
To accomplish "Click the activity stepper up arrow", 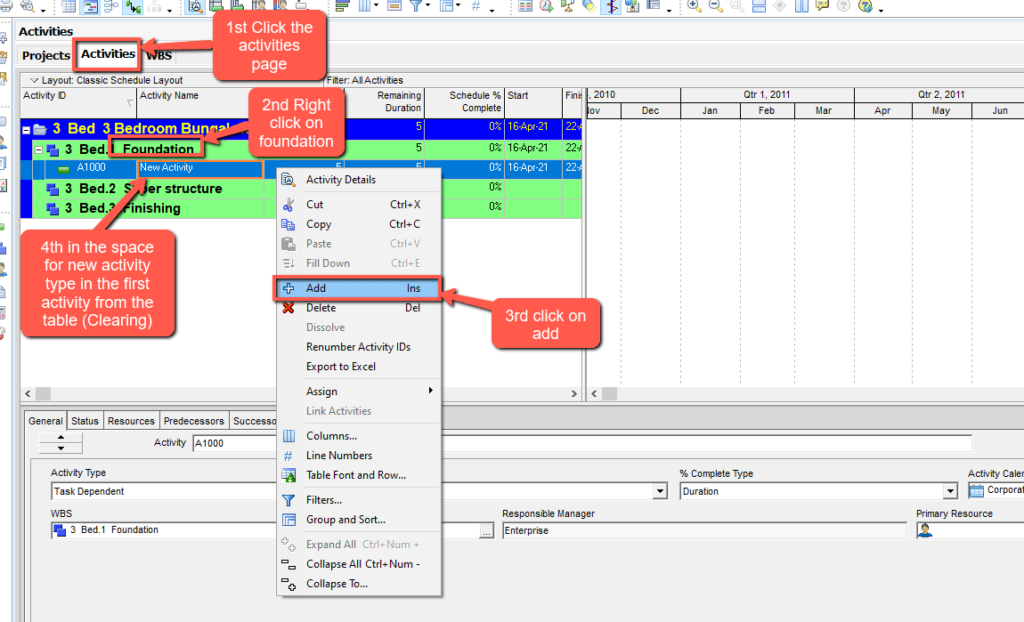I will 60,438.
